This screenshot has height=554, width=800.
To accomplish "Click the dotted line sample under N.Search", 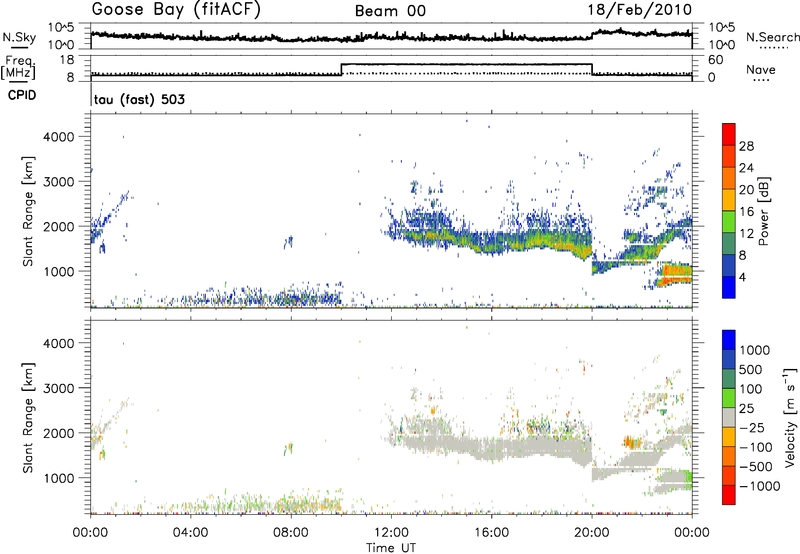I will [774, 48].
